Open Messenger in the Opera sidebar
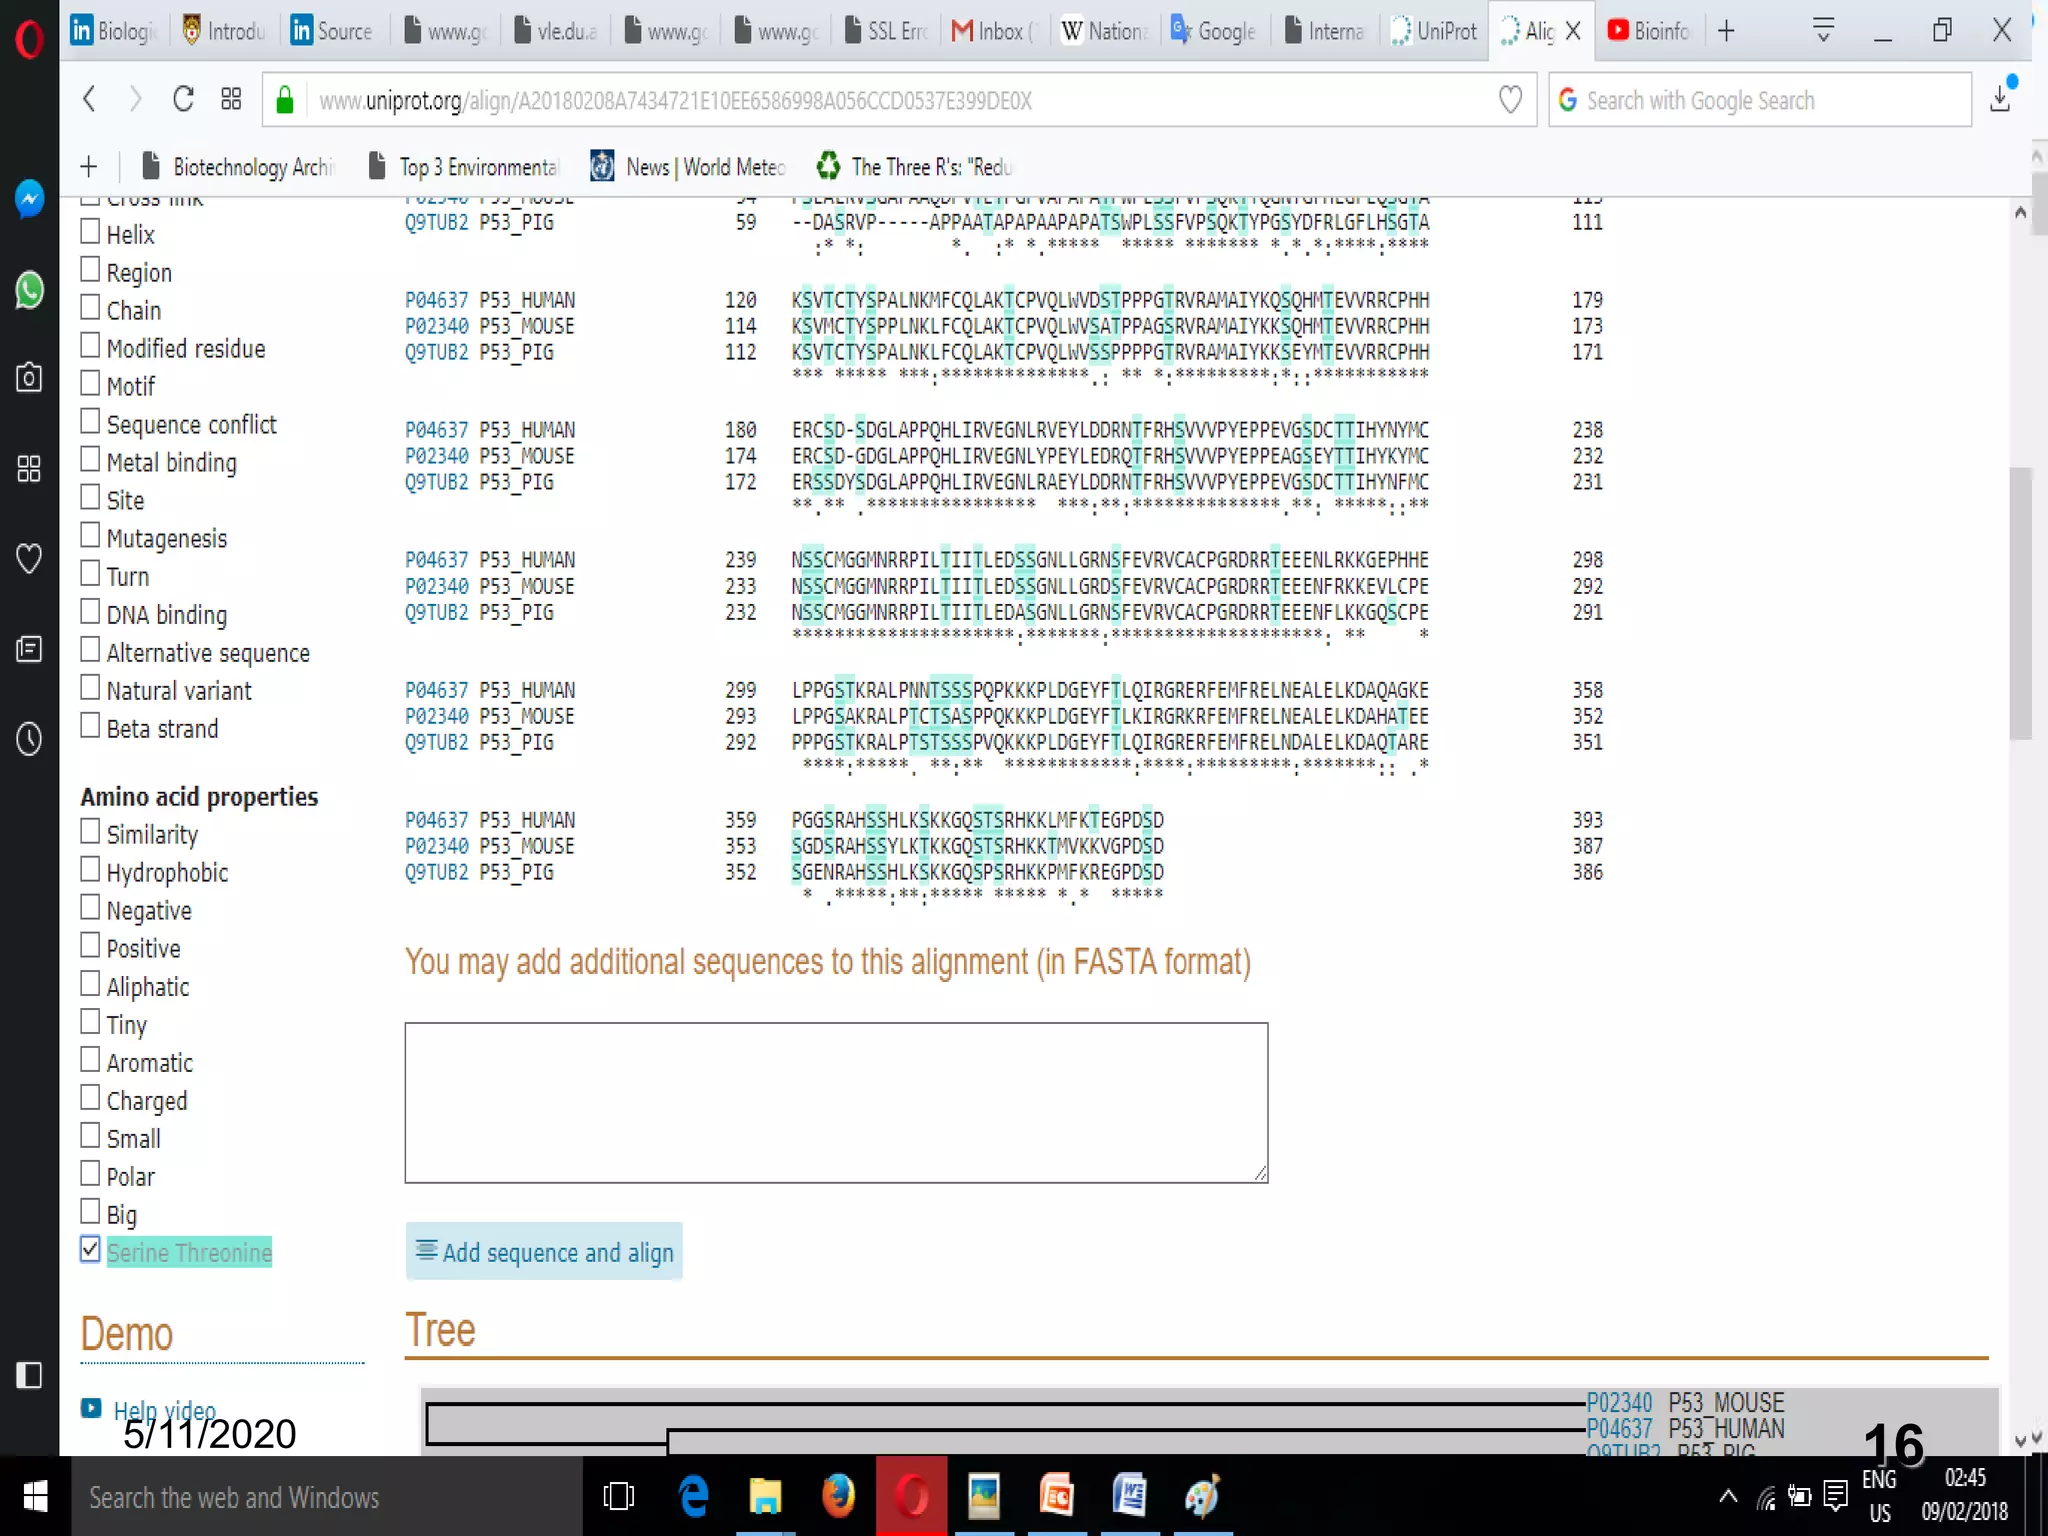The height and width of the screenshot is (1536, 2048). pyautogui.click(x=29, y=198)
